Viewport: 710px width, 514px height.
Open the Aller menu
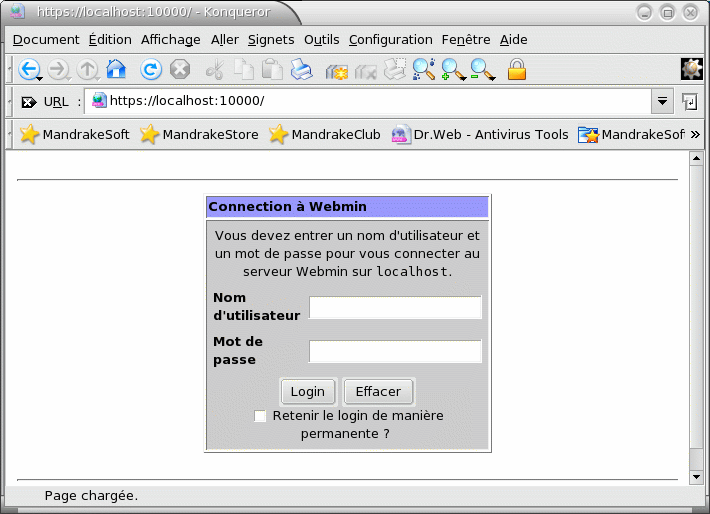[x=225, y=40]
